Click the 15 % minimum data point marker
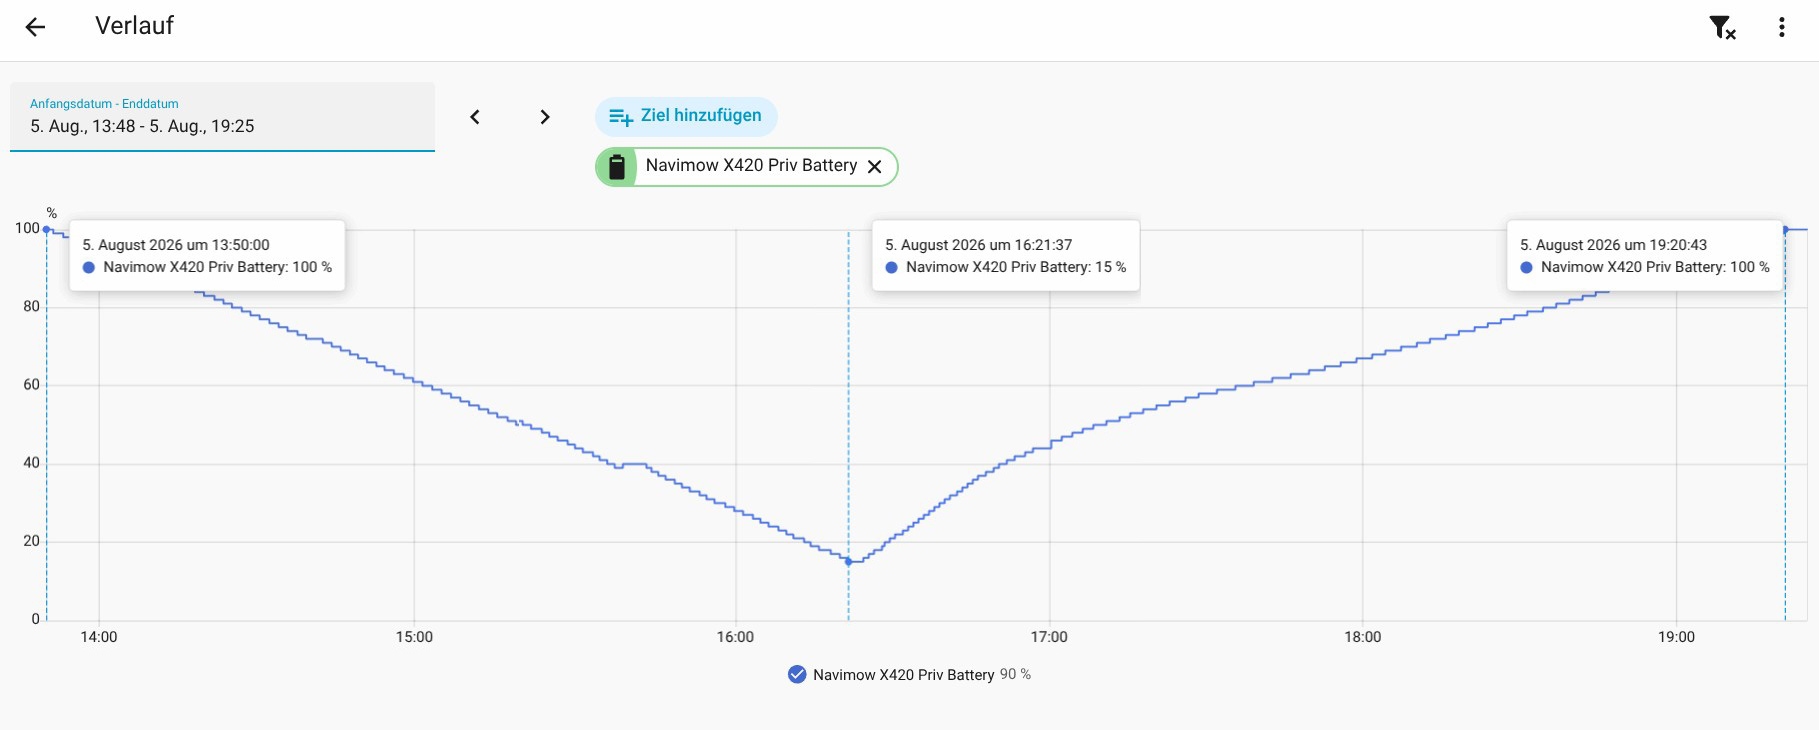Viewport: 1819px width, 730px height. click(848, 561)
